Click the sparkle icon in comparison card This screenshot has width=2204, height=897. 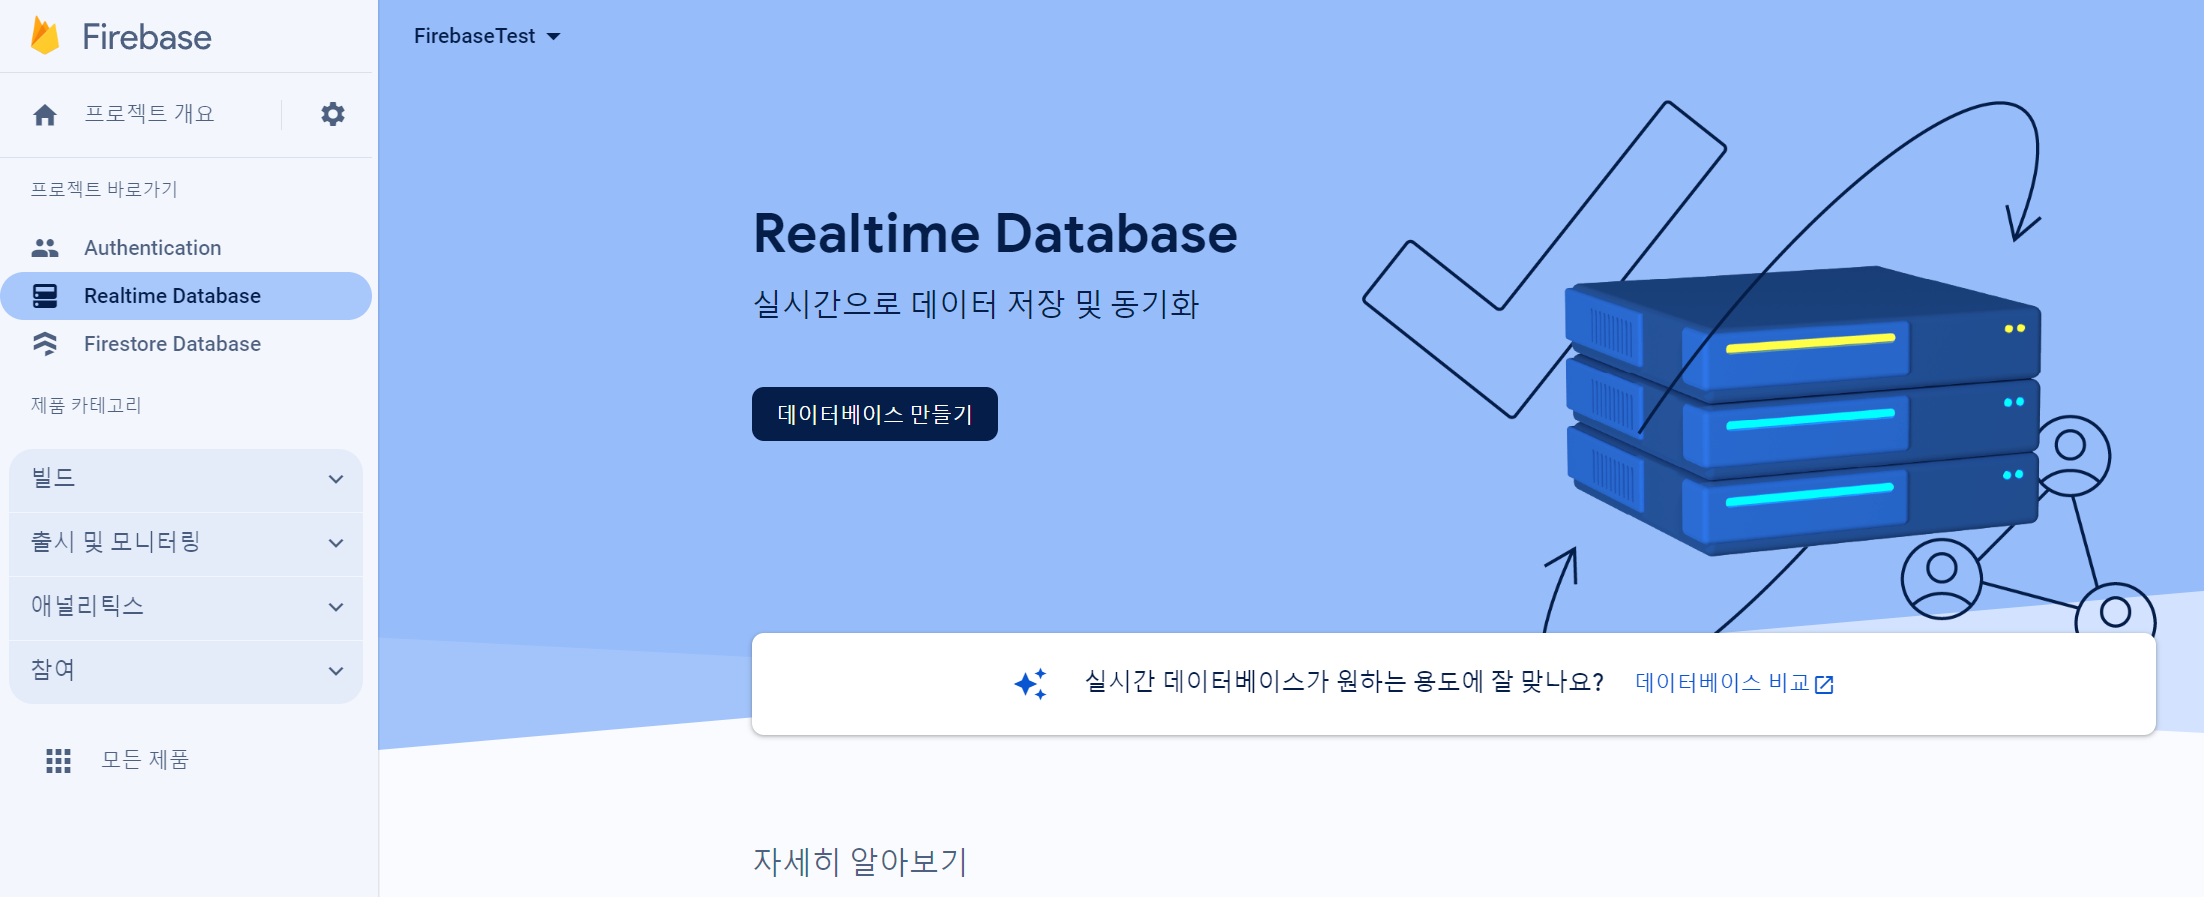(1031, 684)
